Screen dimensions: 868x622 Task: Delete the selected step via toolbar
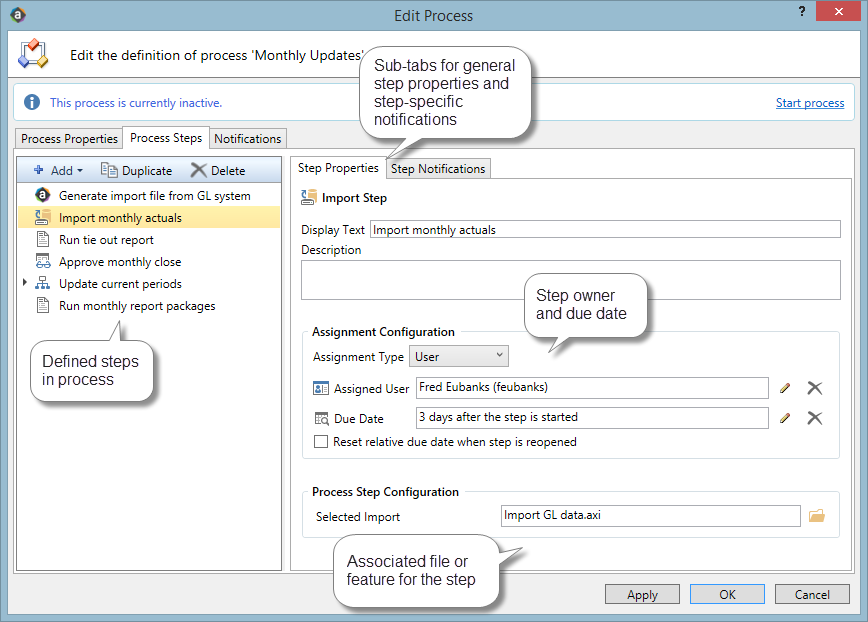218,171
